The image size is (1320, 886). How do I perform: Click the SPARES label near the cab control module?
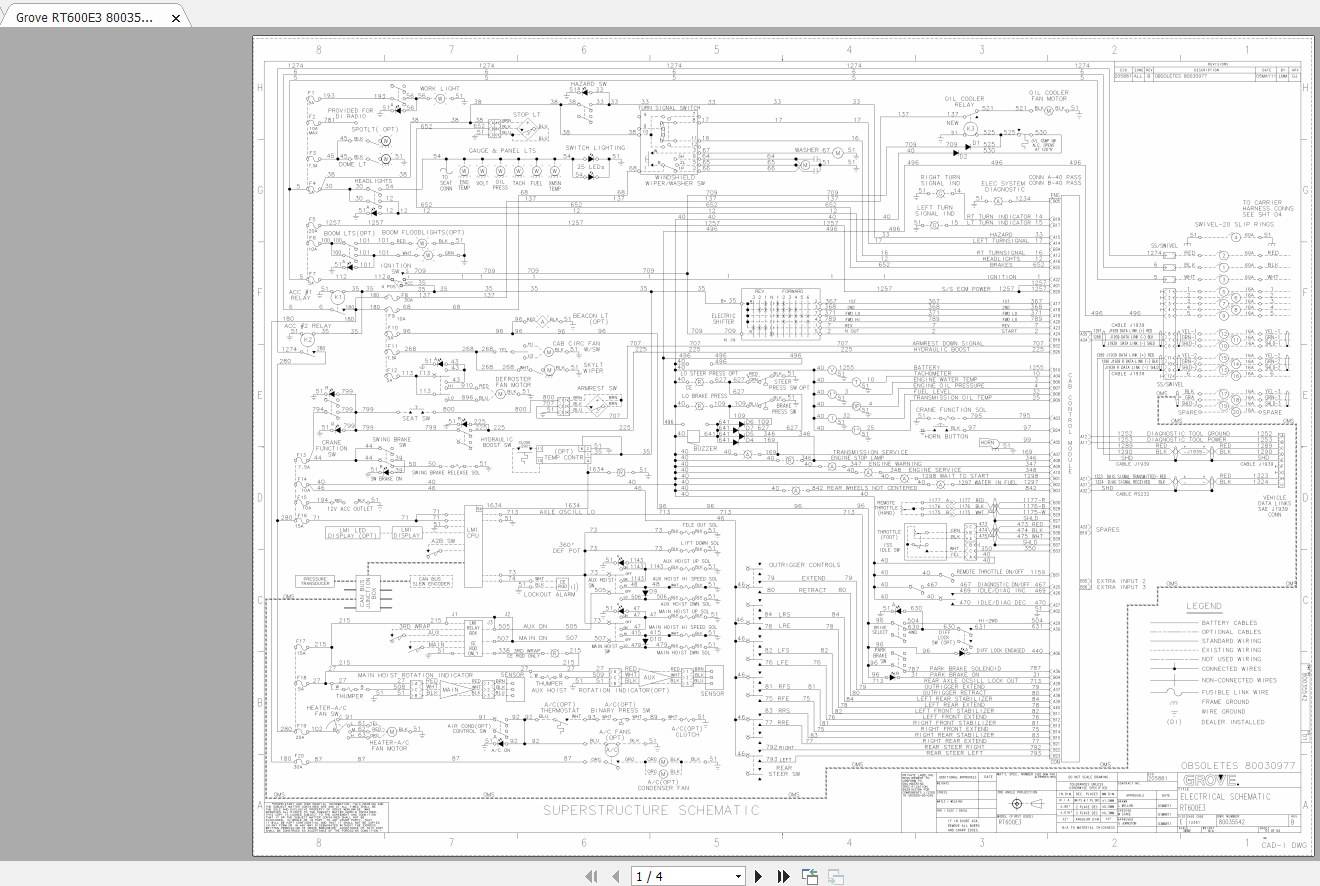pyautogui.click(x=1108, y=530)
